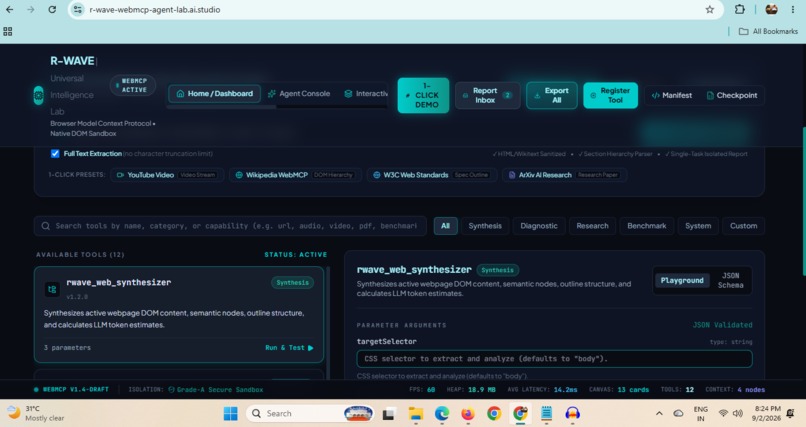This screenshot has width=806, height=427.
Task: Open File Explorer from taskbar
Action: (x=415, y=413)
